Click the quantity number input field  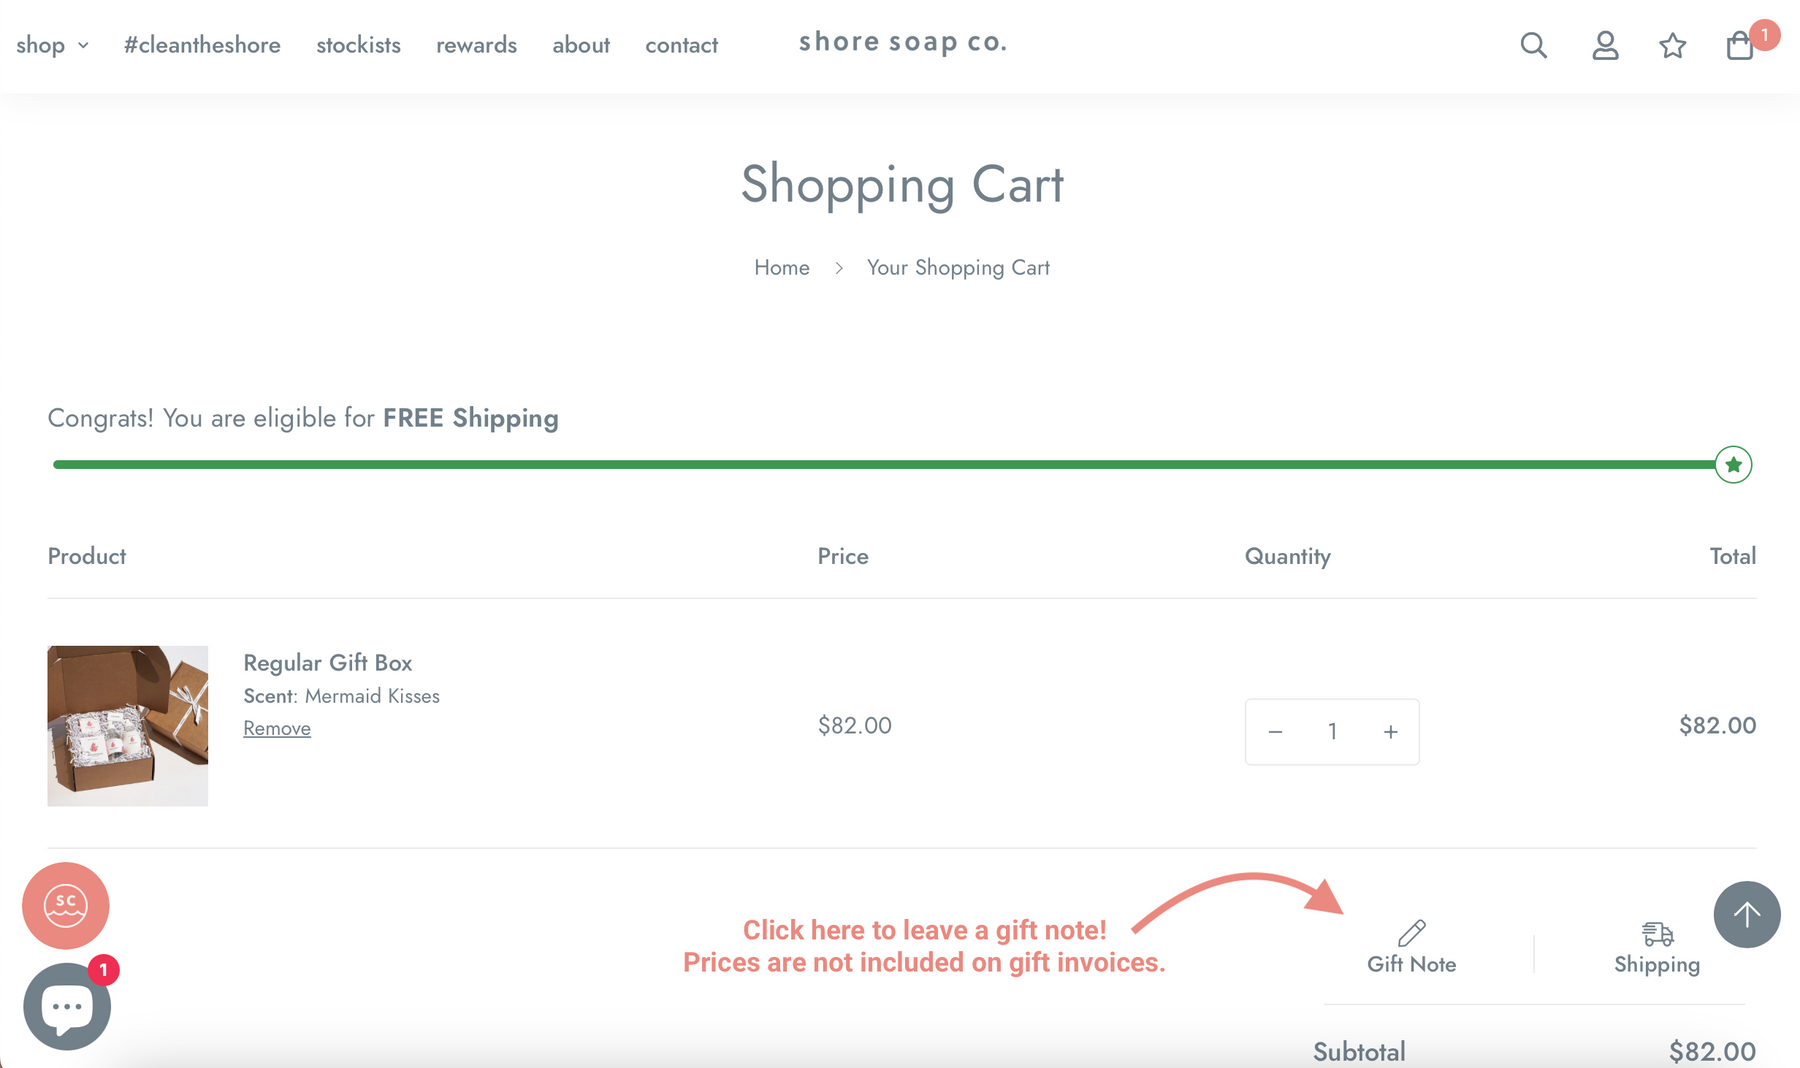click(x=1332, y=732)
